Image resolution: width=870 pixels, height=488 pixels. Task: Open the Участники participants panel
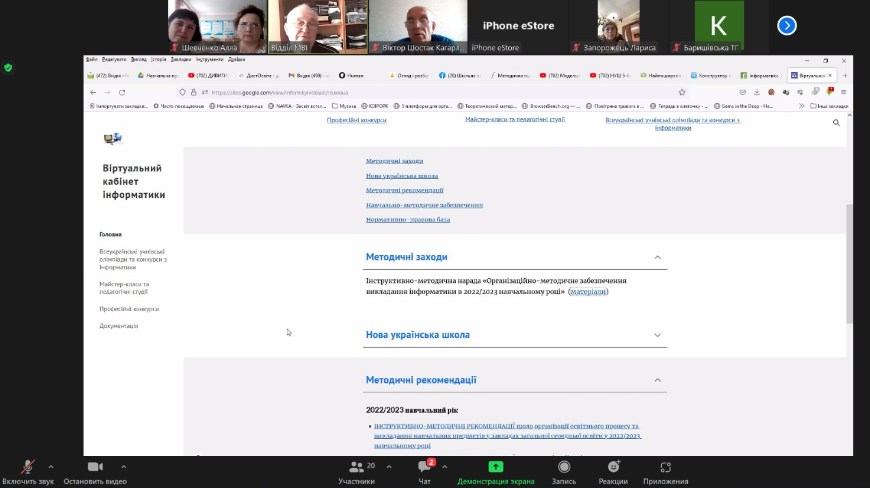point(357,472)
